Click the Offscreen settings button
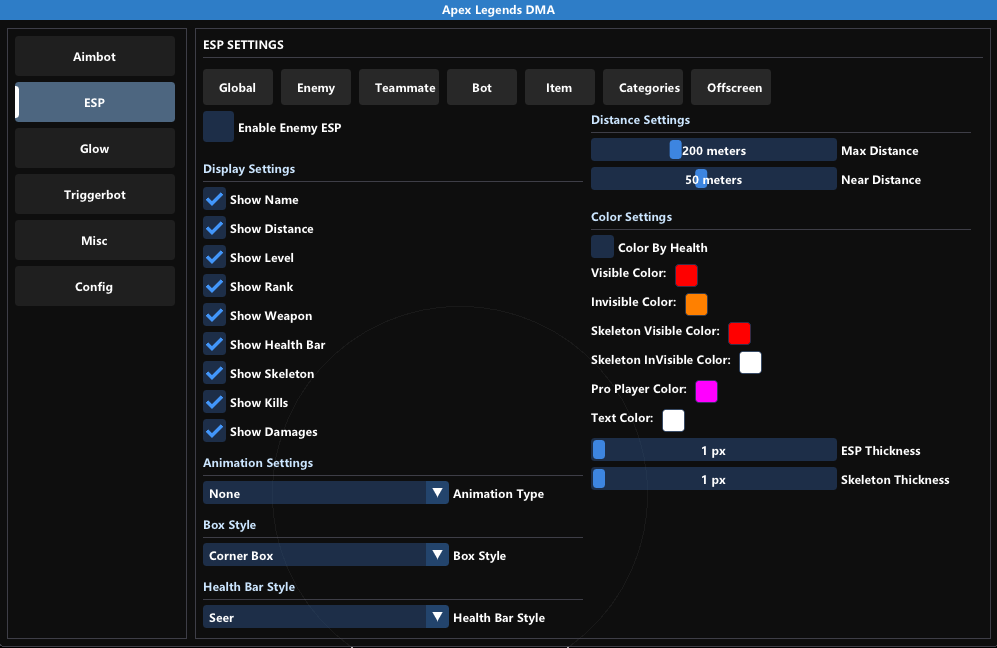This screenshot has width=997, height=648. [734, 88]
